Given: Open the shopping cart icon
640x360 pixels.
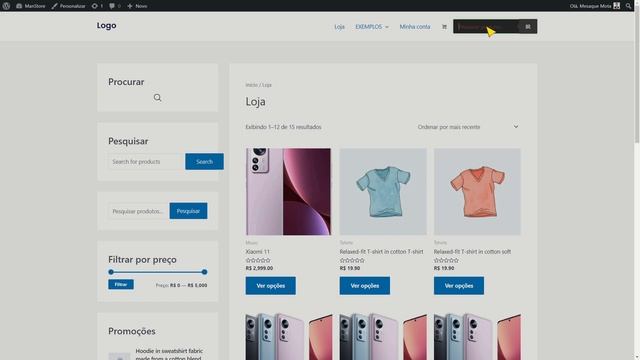Looking at the screenshot, I should pos(444,27).
